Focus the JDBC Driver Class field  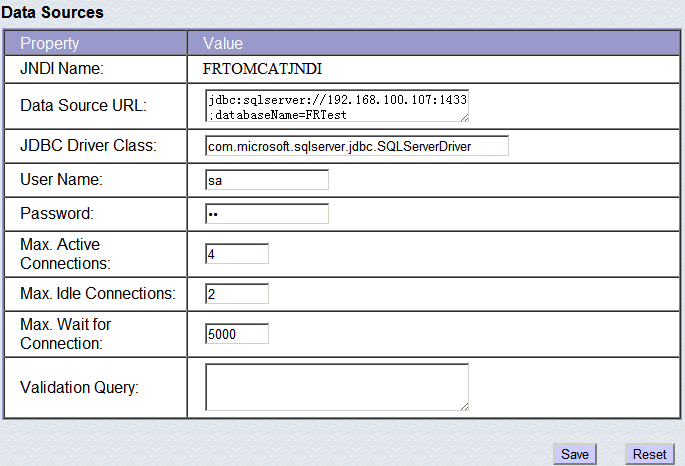tap(356, 146)
